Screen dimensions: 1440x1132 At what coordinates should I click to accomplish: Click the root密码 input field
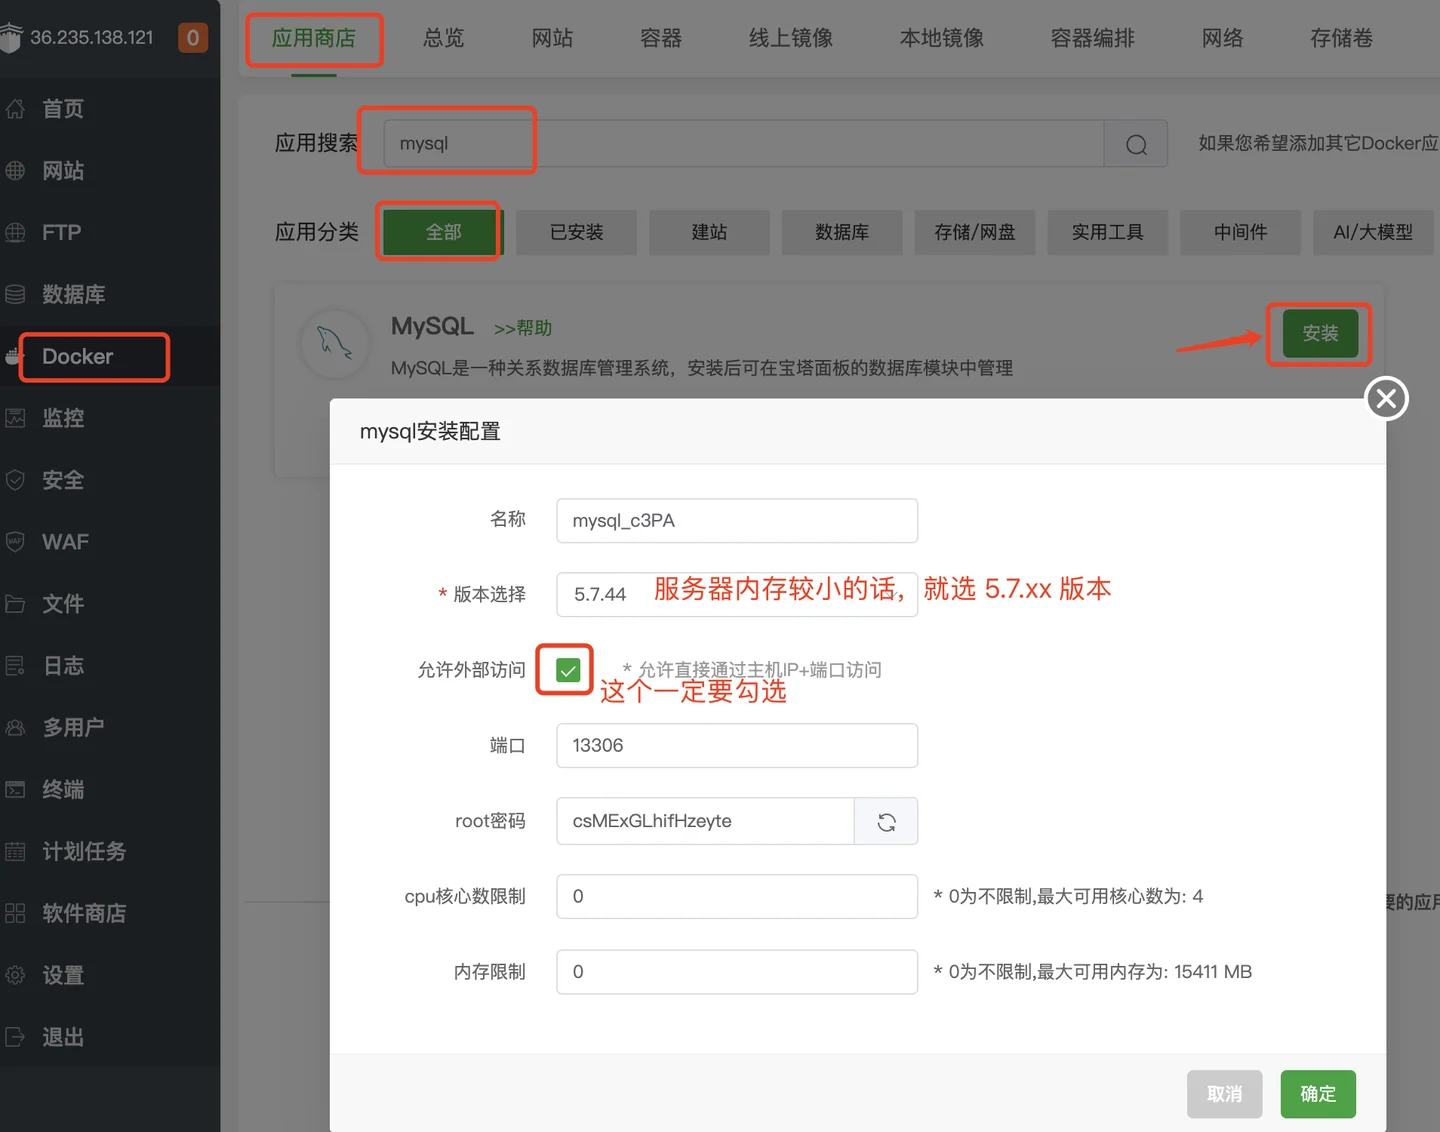(x=706, y=822)
